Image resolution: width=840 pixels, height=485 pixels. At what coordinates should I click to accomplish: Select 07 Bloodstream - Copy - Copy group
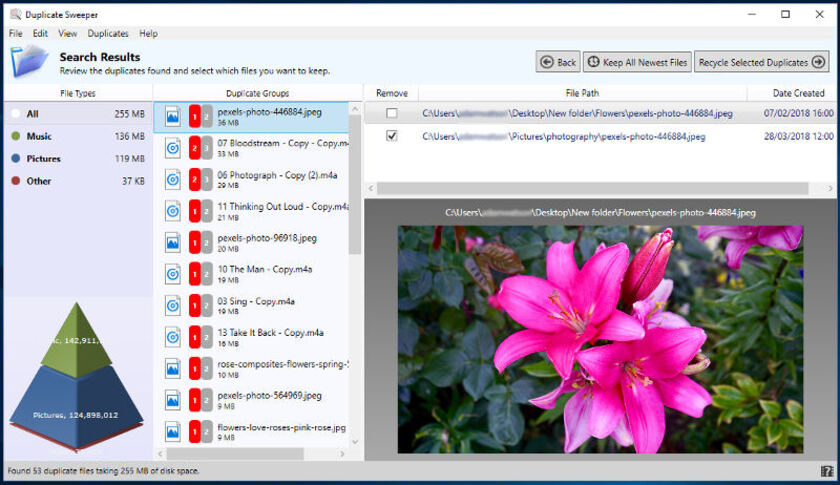(x=251, y=148)
